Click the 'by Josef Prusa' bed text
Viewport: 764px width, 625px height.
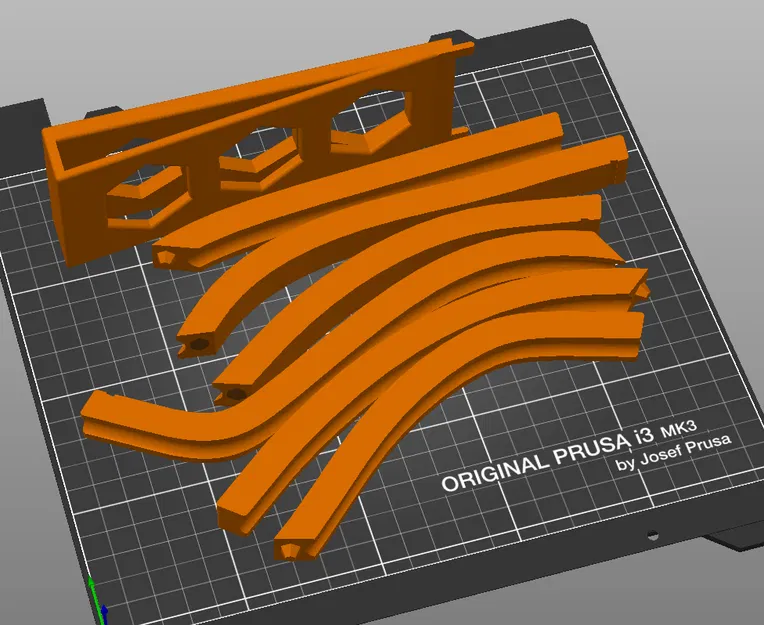coord(673,453)
